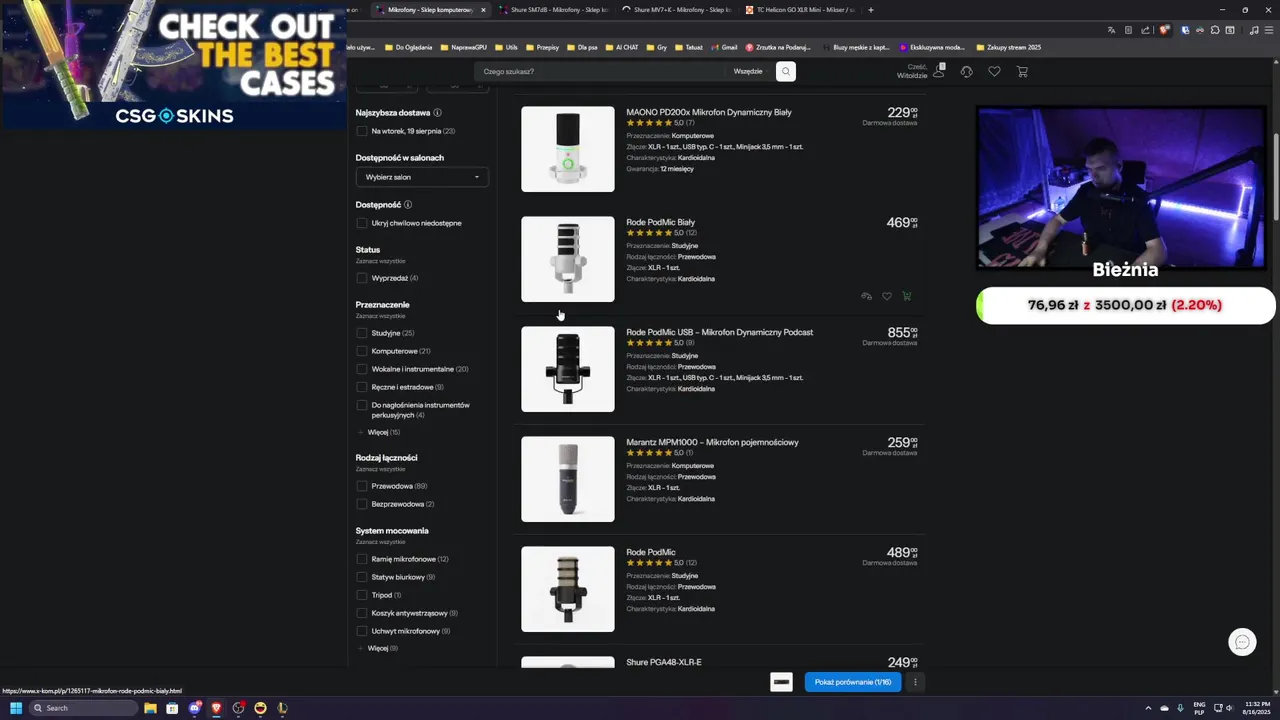Viewport: 1280px width, 720px height.
Task: Open Zakupy stream 2025 bookmark folder
Action: point(1008,47)
